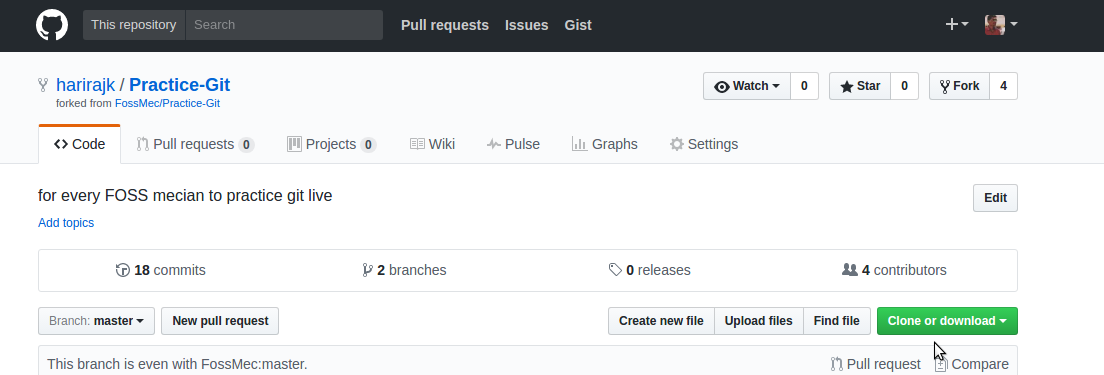Star this repository
This screenshot has height=375, width=1104.
pyautogui.click(x=860, y=86)
